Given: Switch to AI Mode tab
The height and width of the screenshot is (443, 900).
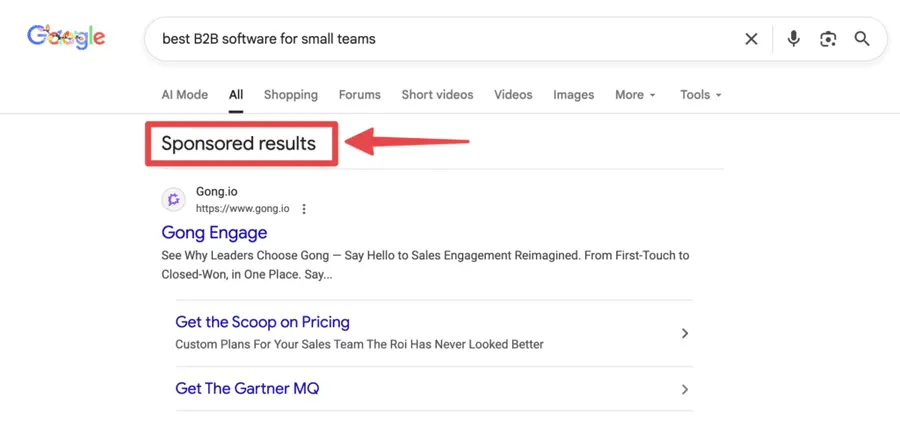Looking at the screenshot, I should [185, 95].
